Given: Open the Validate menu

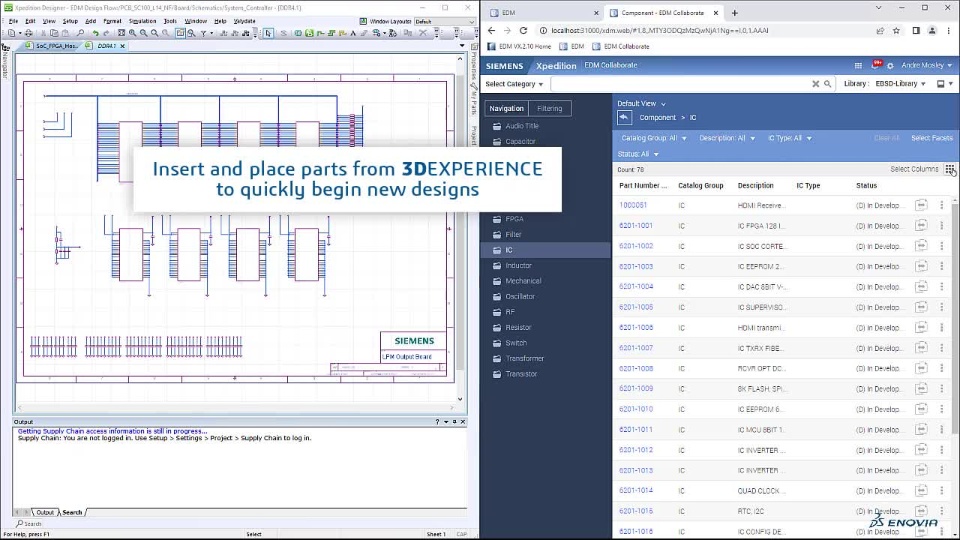Looking at the screenshot, I should point(244,21).
